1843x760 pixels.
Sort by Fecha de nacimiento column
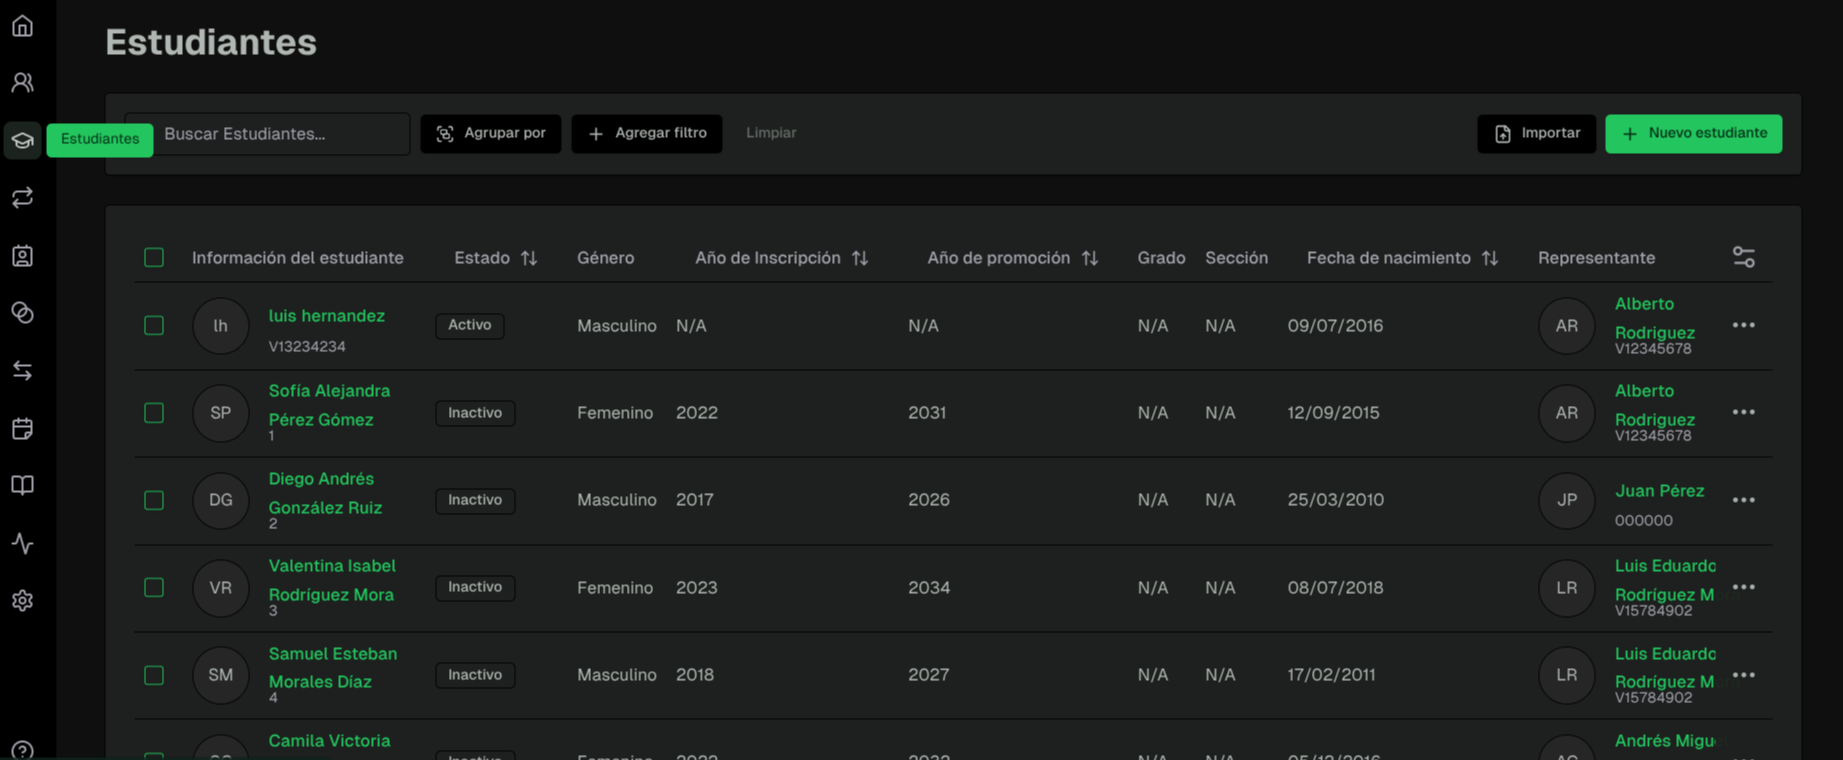click(x=1489, y=258)
